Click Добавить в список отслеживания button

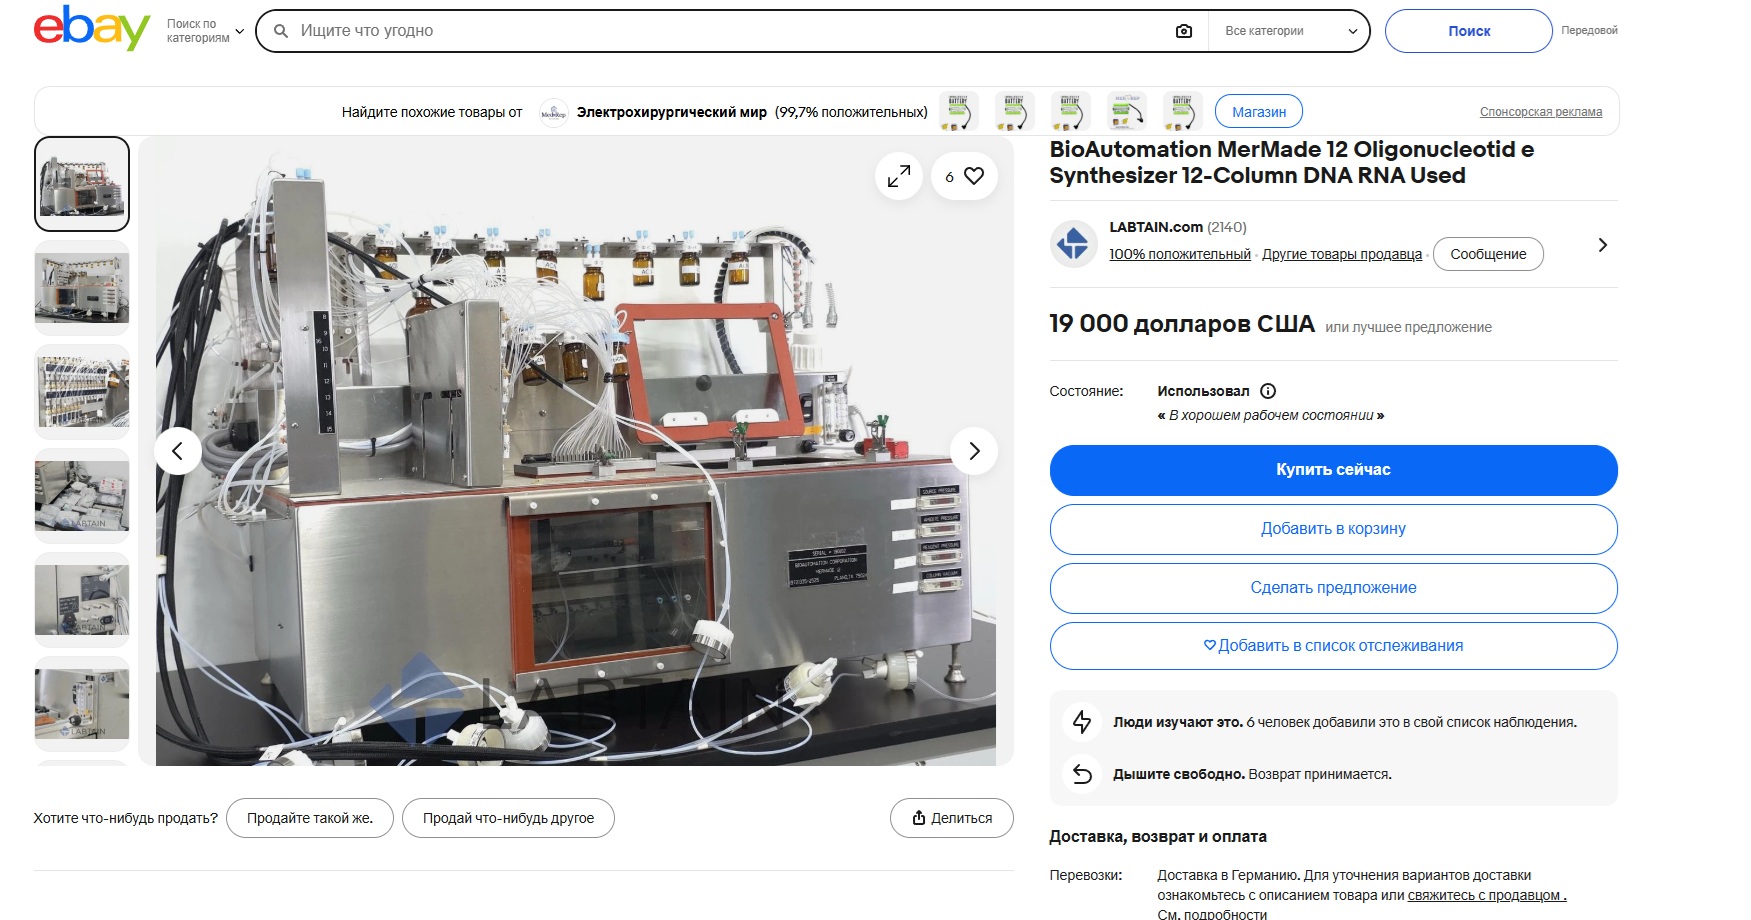pos(1333,646)
